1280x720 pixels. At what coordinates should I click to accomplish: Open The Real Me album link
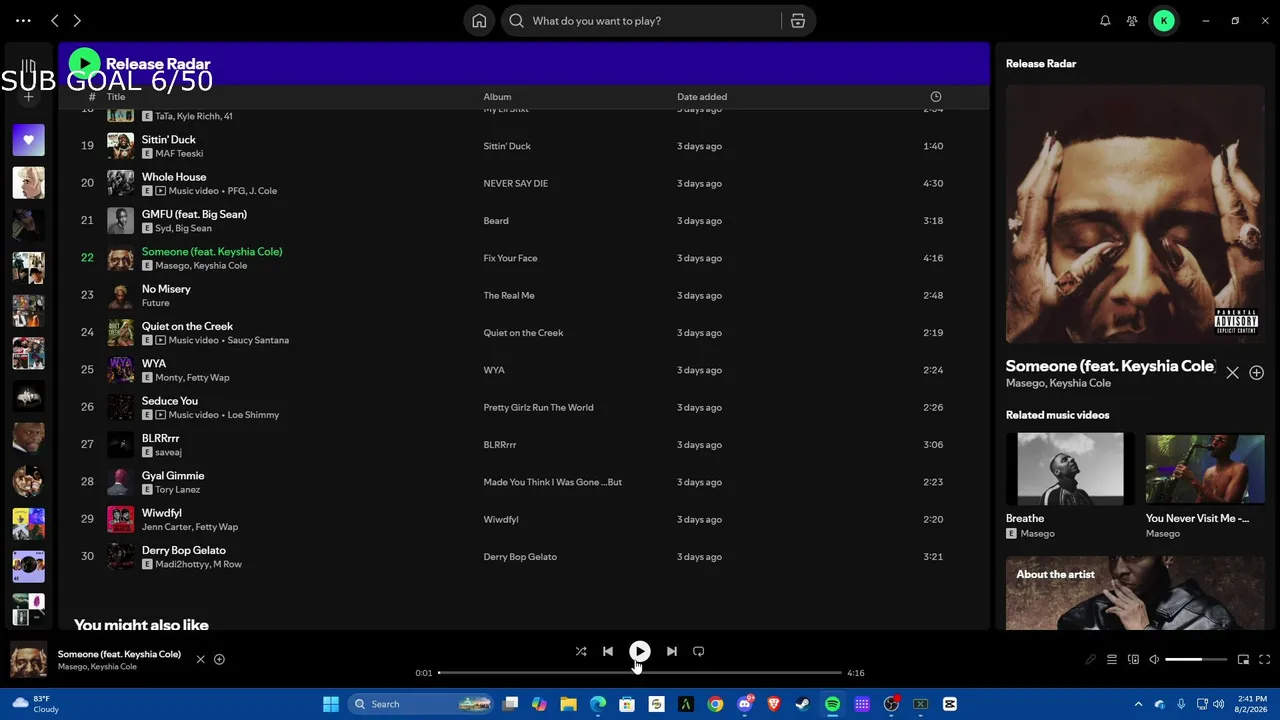pos(509,295)
